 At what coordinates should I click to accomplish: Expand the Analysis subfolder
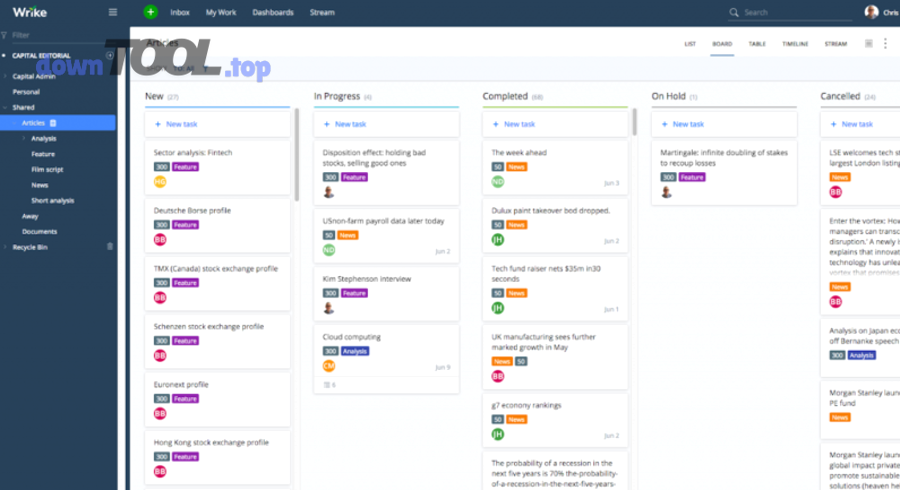click(23, 139)
